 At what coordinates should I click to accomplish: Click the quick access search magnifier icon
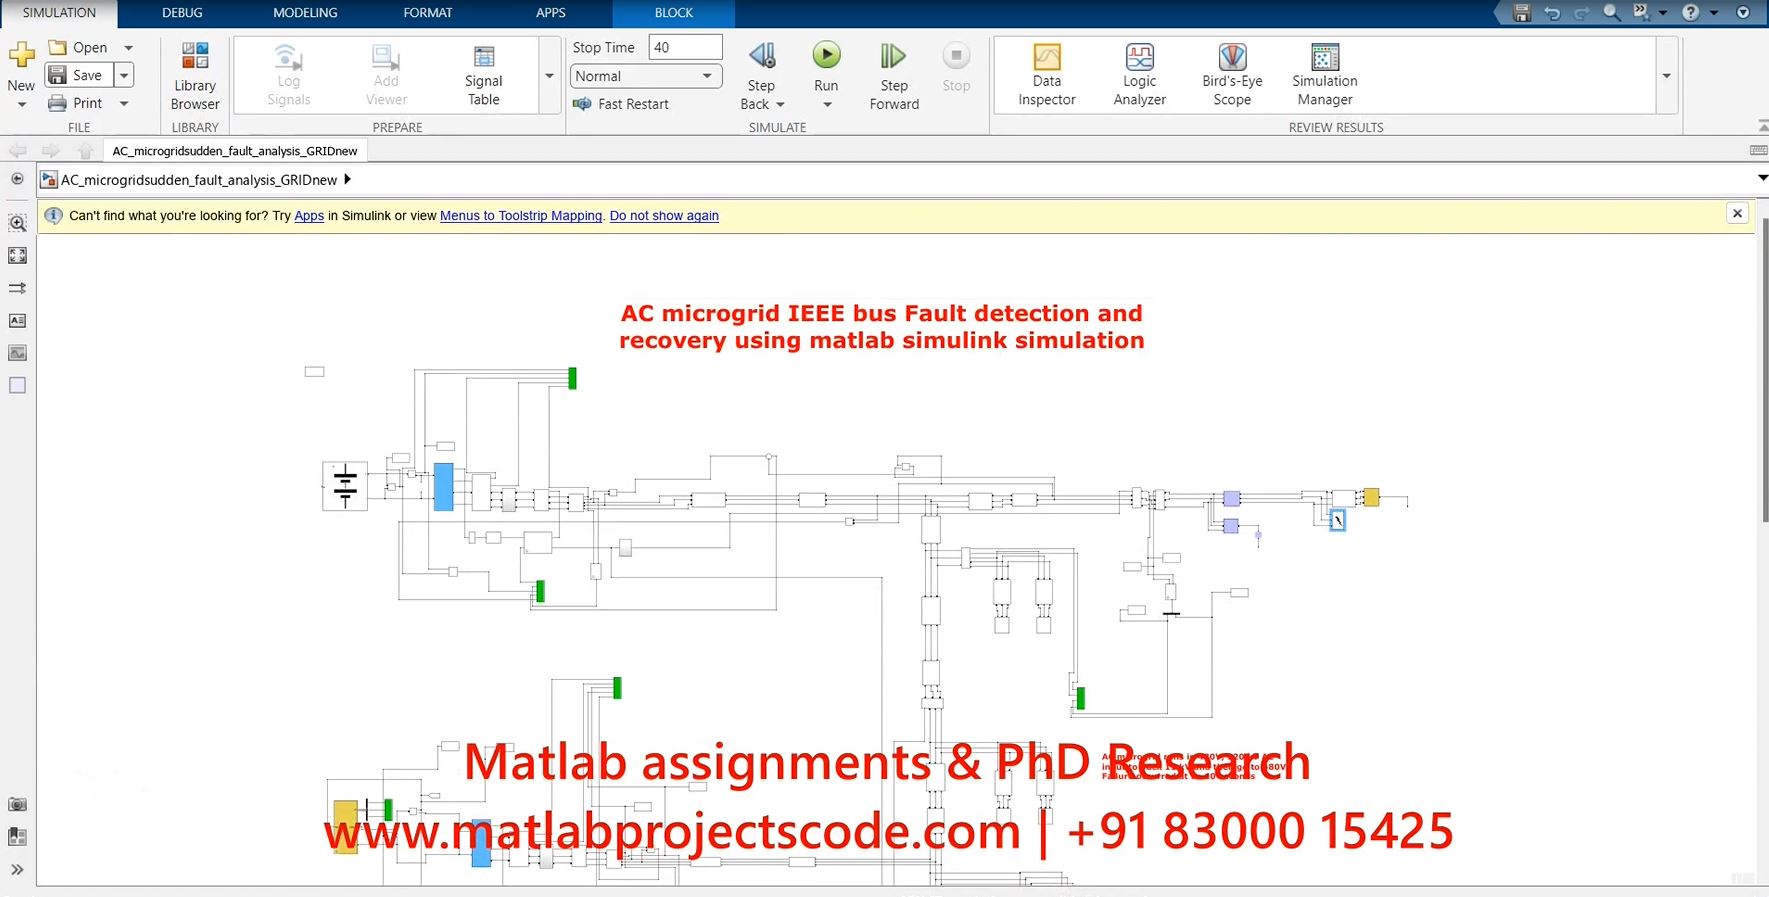click(x=1611, y=13)
